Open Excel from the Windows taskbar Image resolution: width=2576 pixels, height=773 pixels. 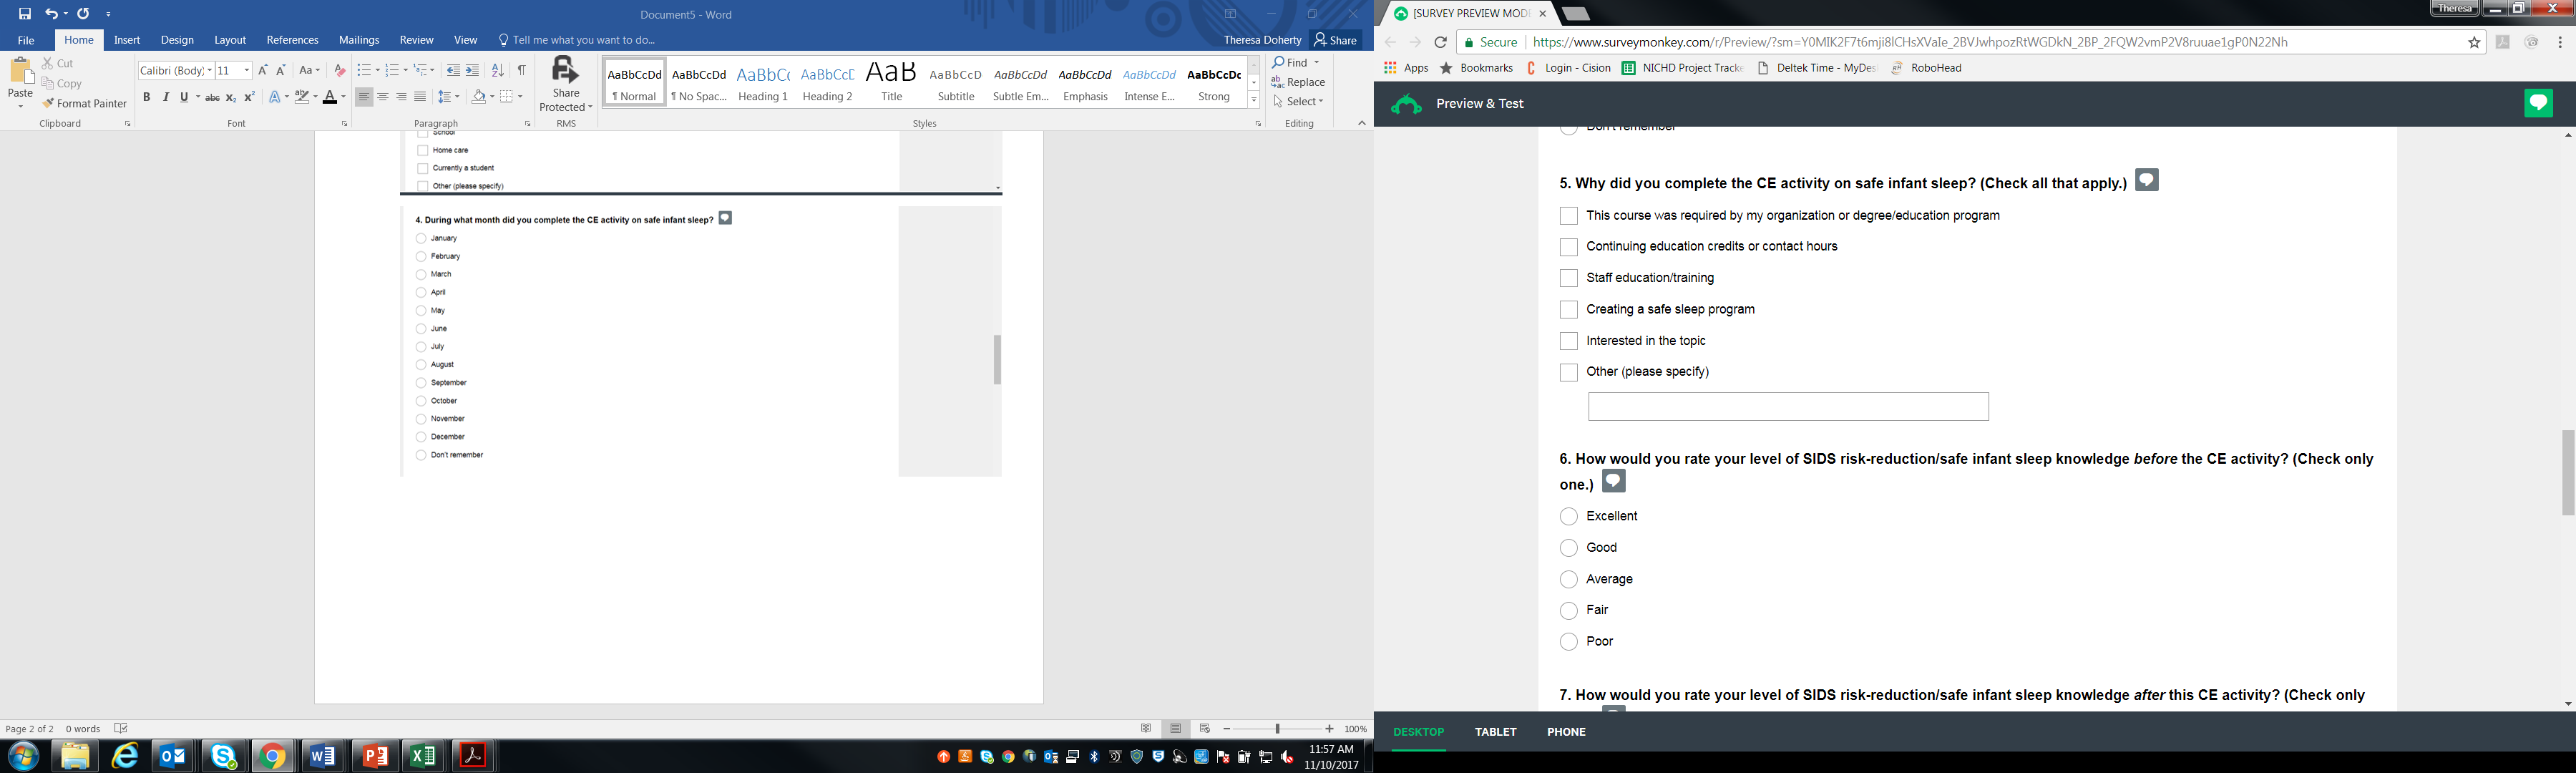[x=423, y=756]
